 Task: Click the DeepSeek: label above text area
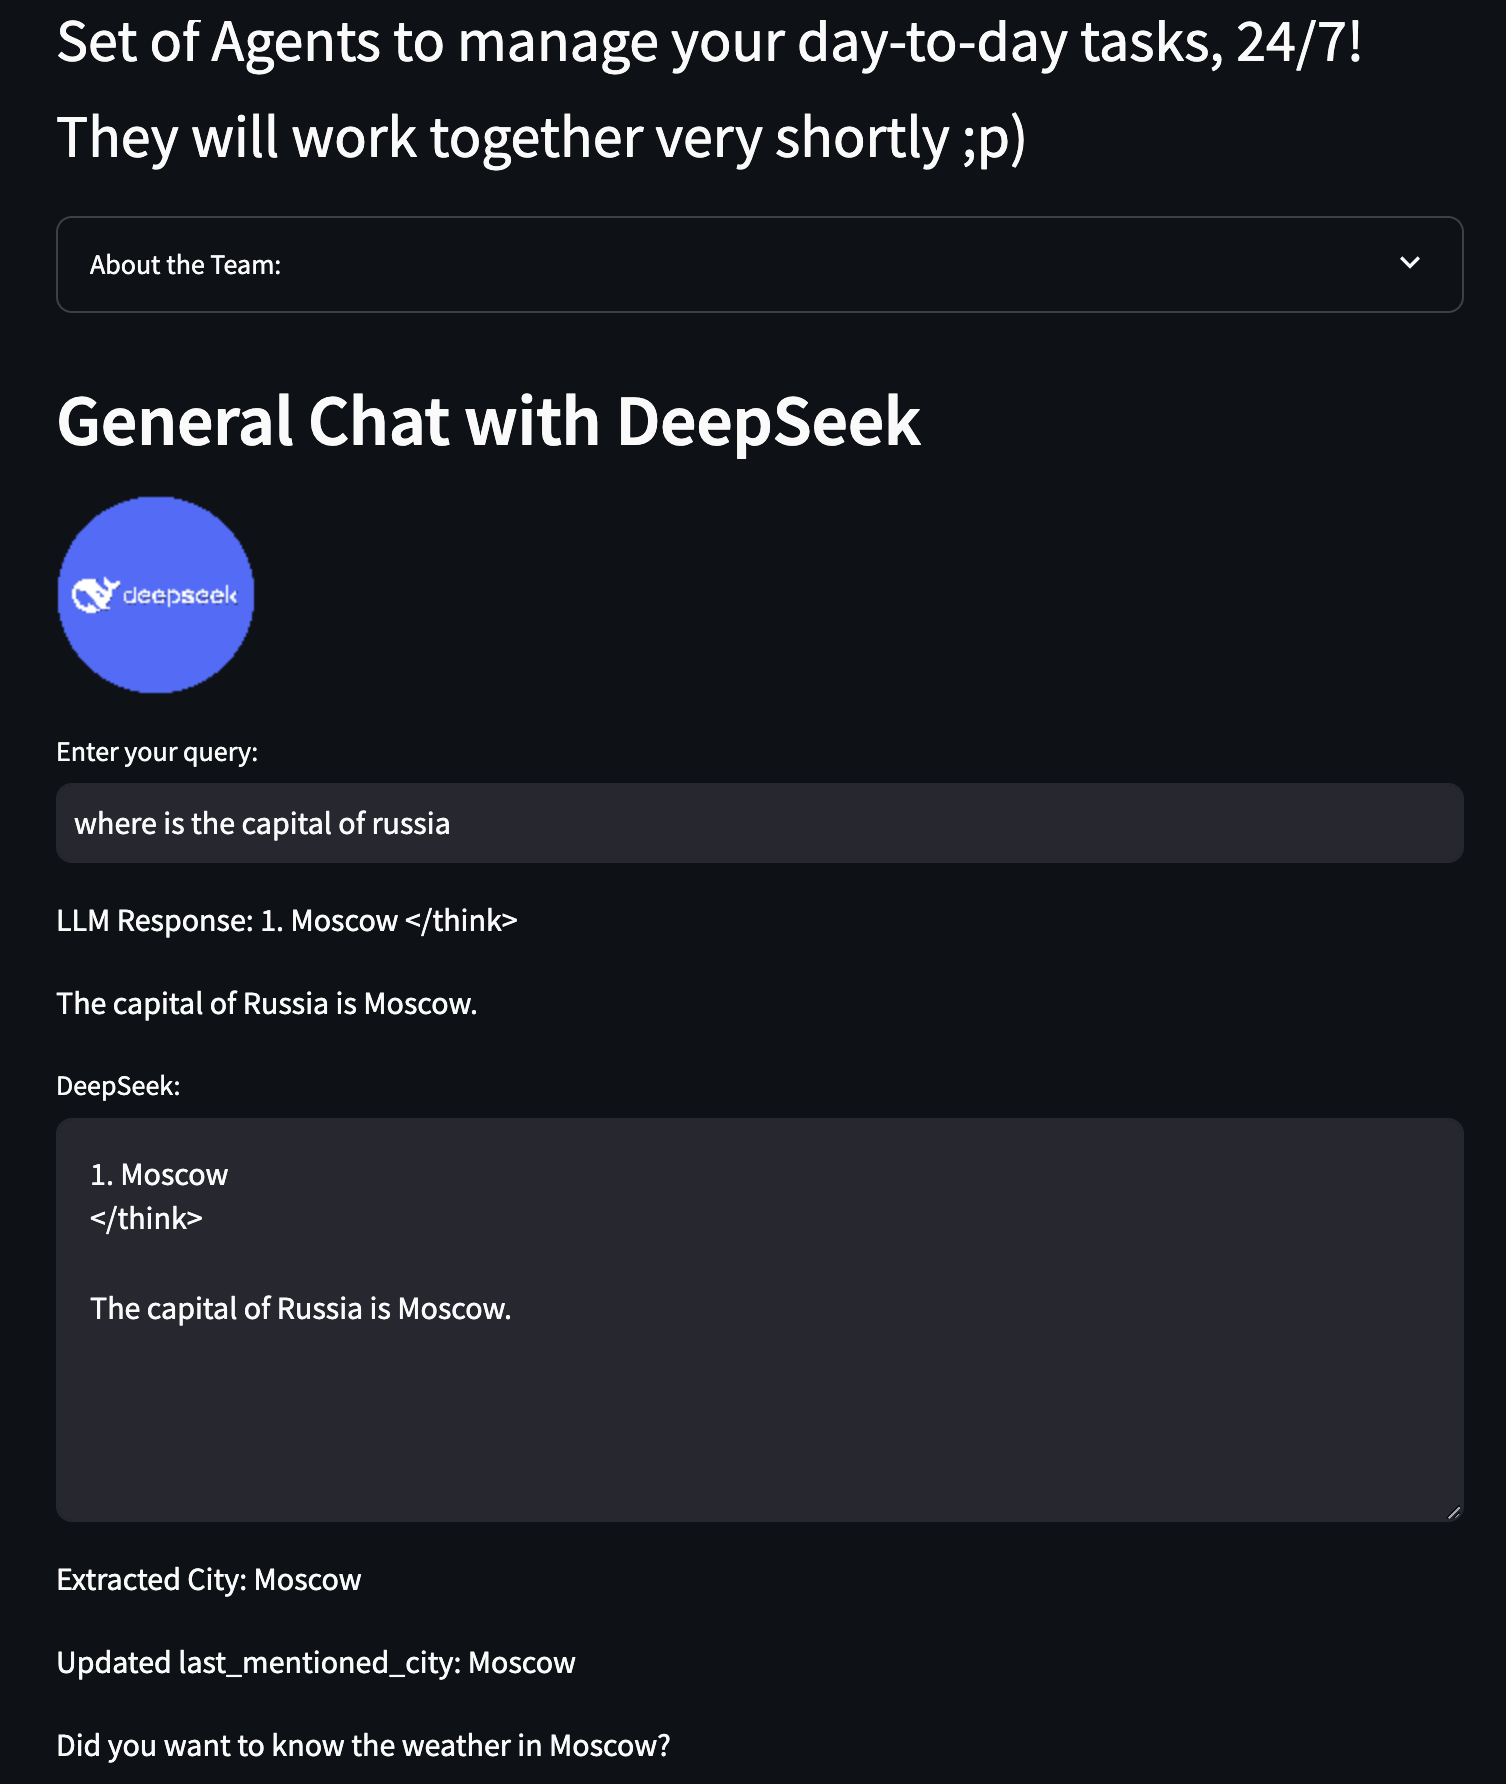(118, 1086)
